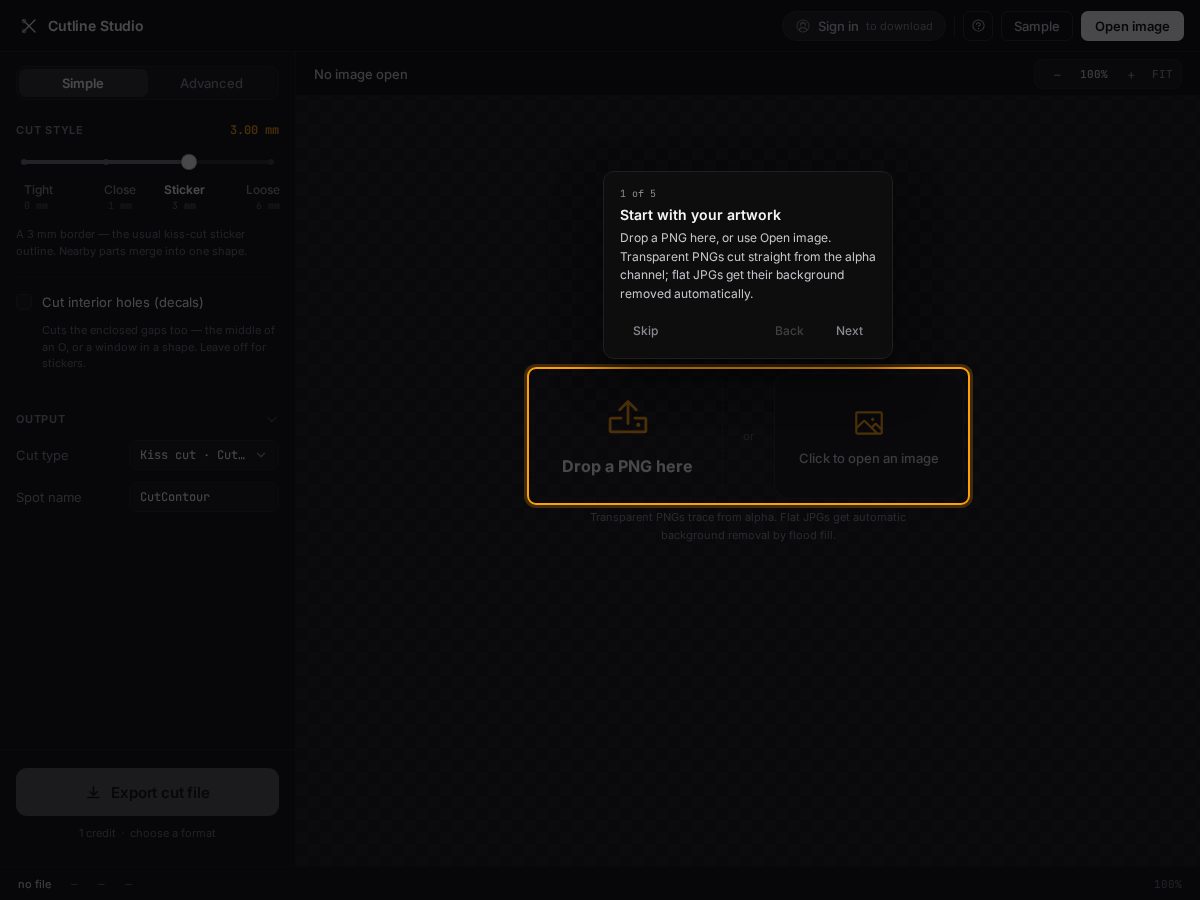
Task: Click the Cut style slider thumb
Action: 189,162
